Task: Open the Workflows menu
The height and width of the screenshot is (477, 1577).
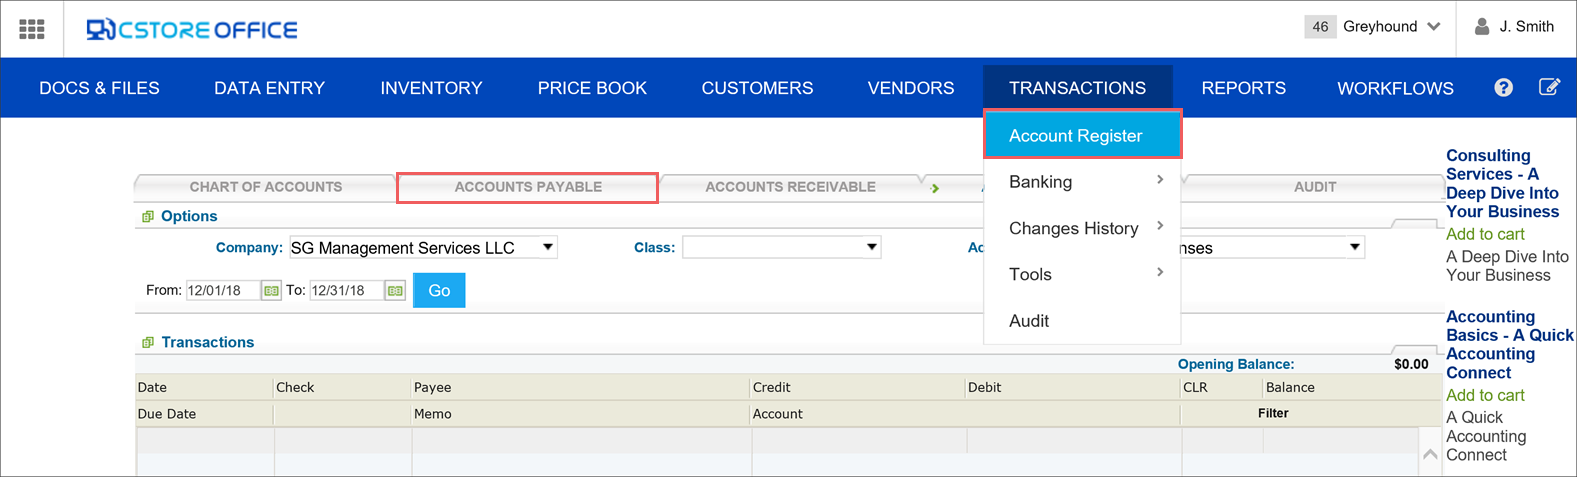Action: (x=1395, y=88)
